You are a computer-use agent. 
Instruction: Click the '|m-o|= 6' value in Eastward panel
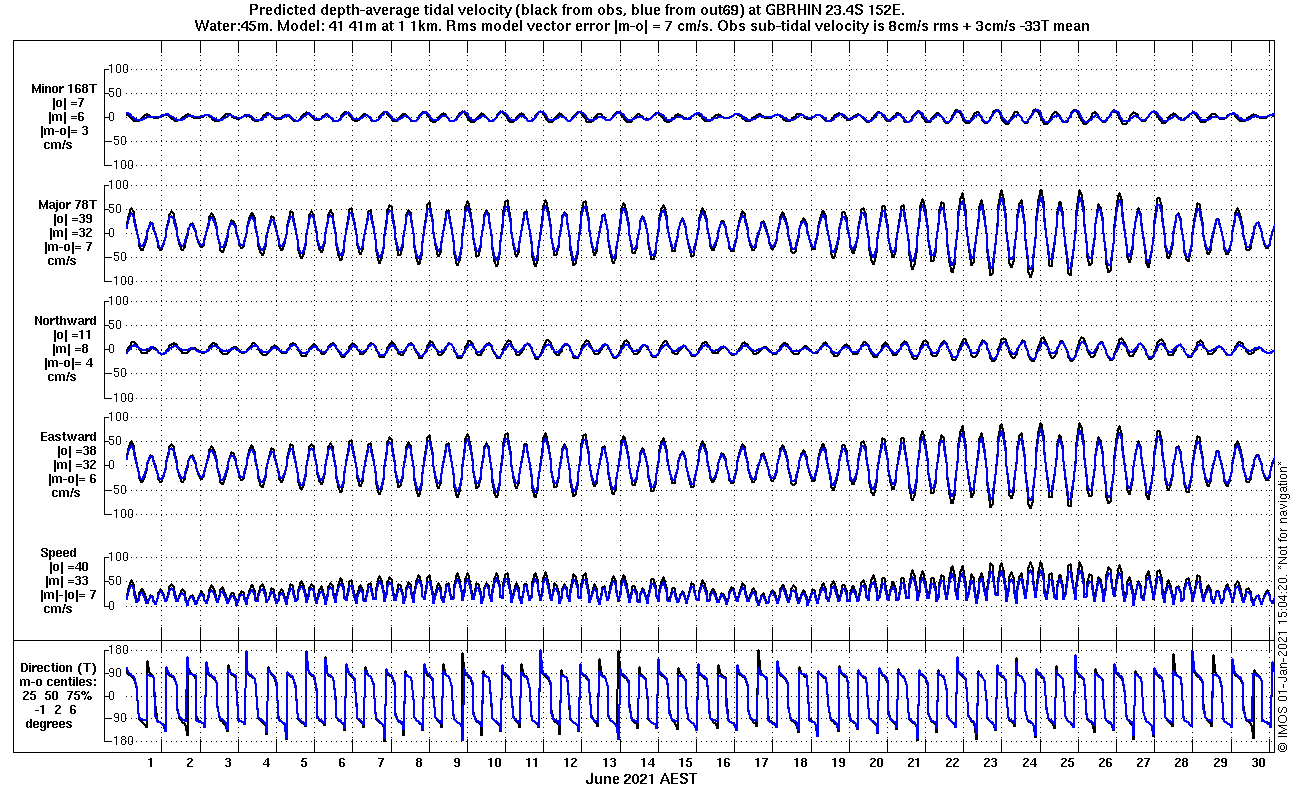coord(72,479)
